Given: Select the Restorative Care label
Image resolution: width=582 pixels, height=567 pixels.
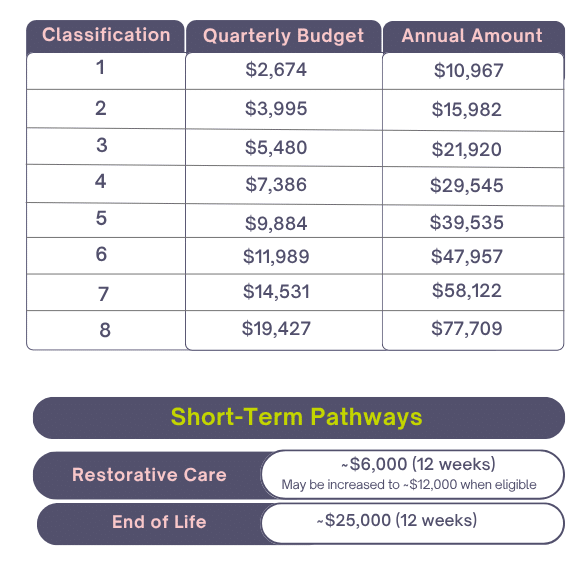Looking at the screenshot, I should (149, 475).
